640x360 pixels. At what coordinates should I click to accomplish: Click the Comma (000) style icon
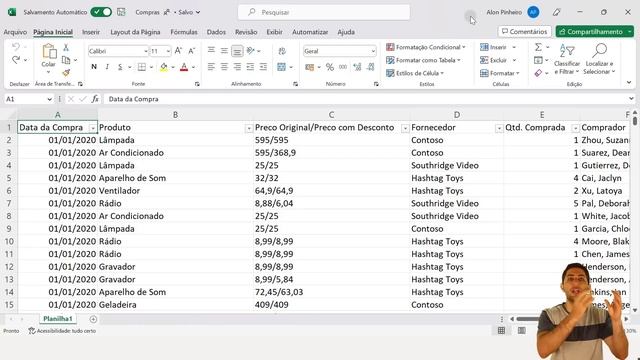[343, 67]
